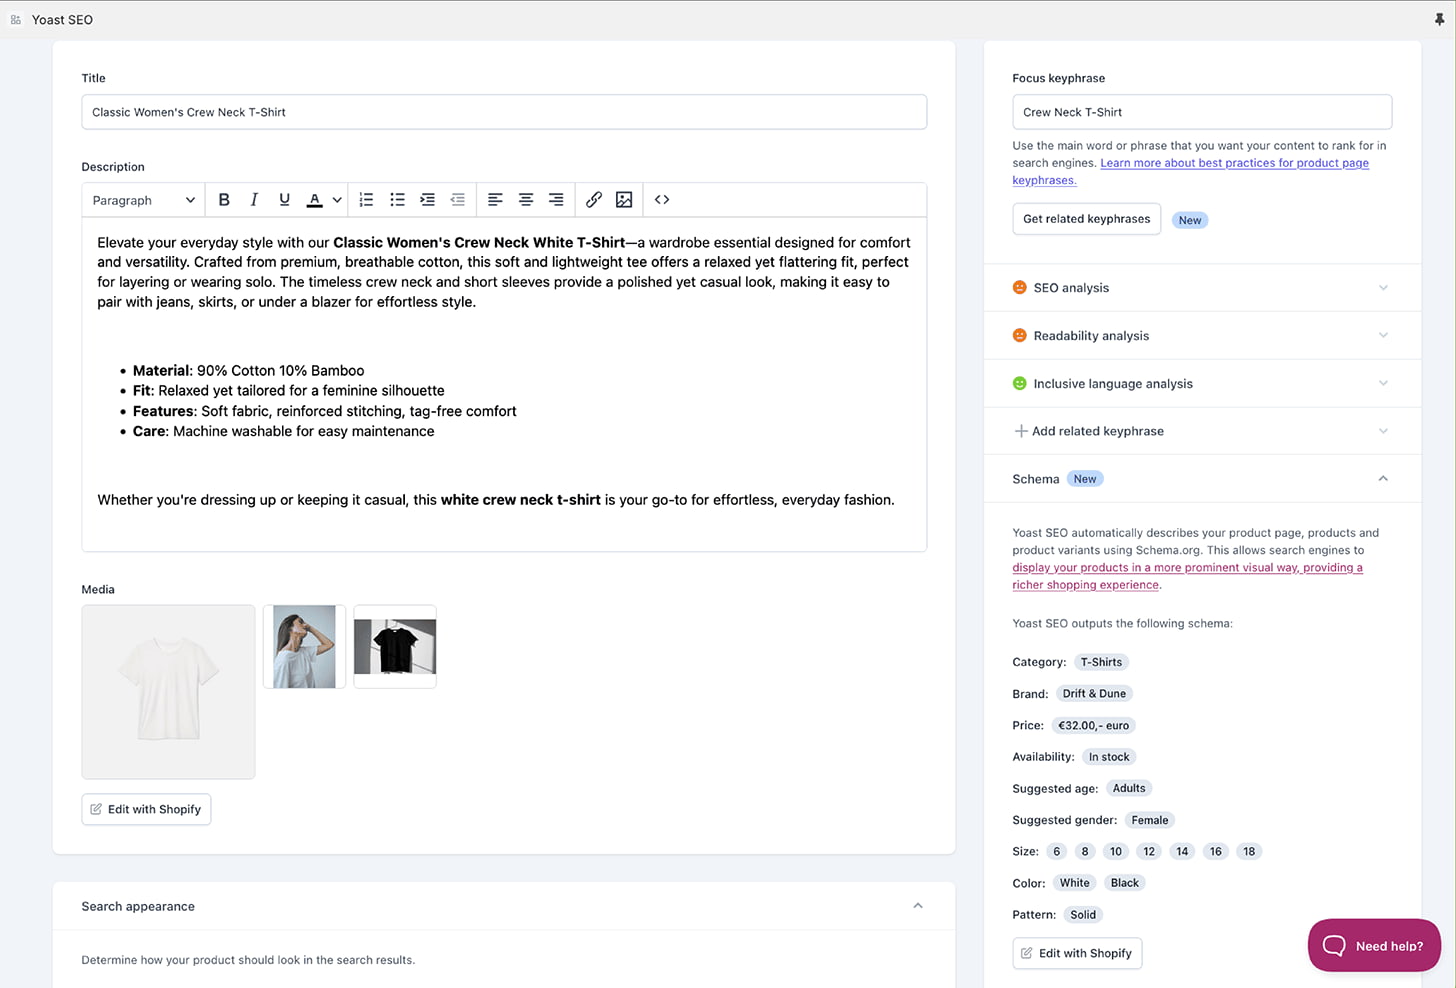1456x988 pixels.
Task: Toggle underline formatting in description toolbar
Action: coord(284,200)
